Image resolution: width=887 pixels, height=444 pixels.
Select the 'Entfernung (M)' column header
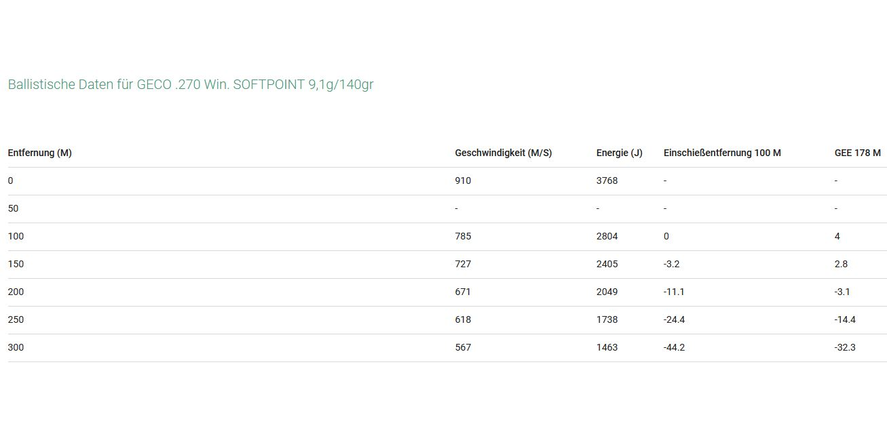point(40,153)
